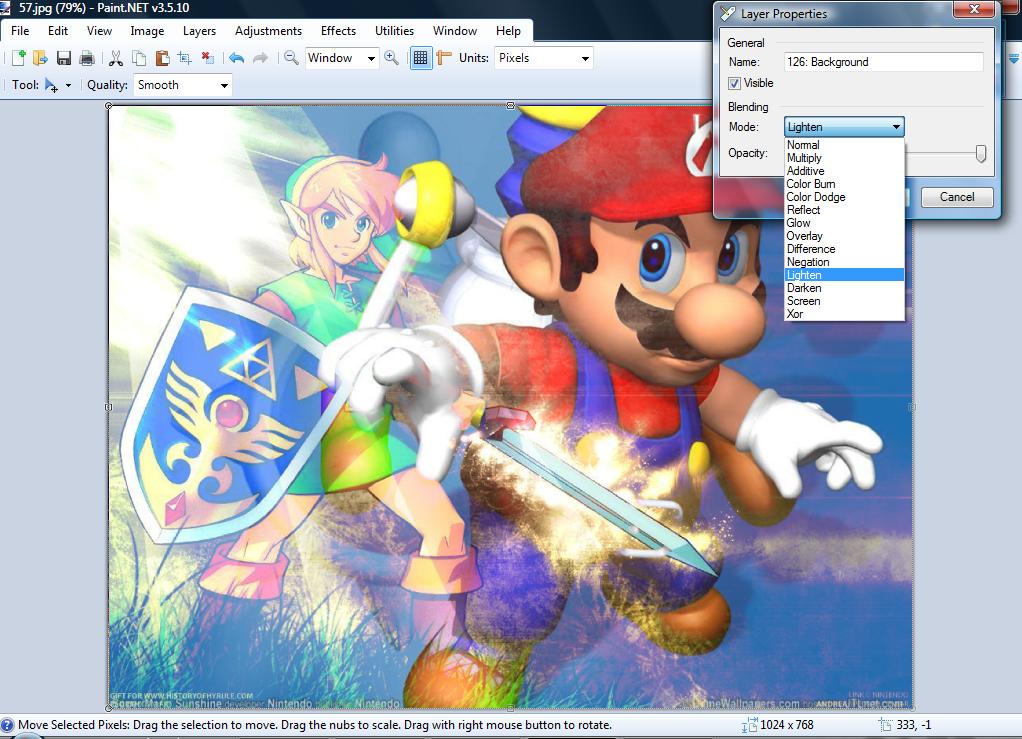This screenshot has height=739, width=1022.
Task: Save the image with the floppy icon
Action: click(x=63, y=58)
